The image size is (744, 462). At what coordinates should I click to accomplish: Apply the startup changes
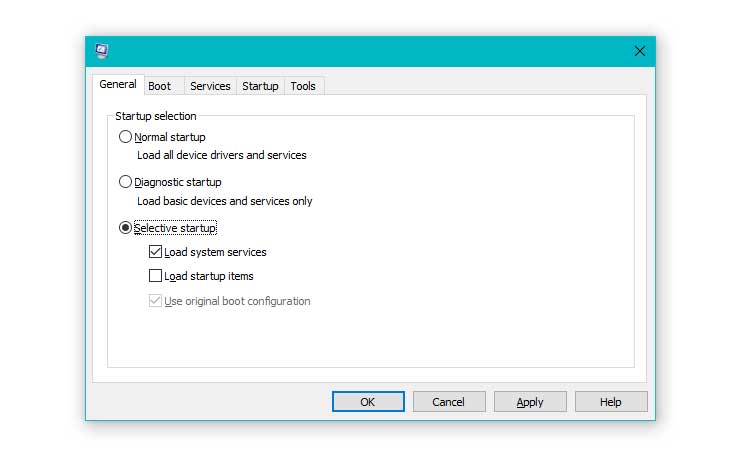pos(530,402)
